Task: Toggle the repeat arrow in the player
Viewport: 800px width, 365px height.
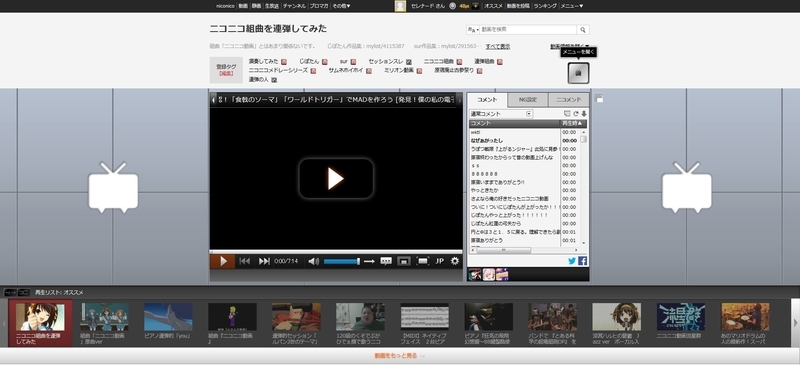Action: click(x=369, y=261)
